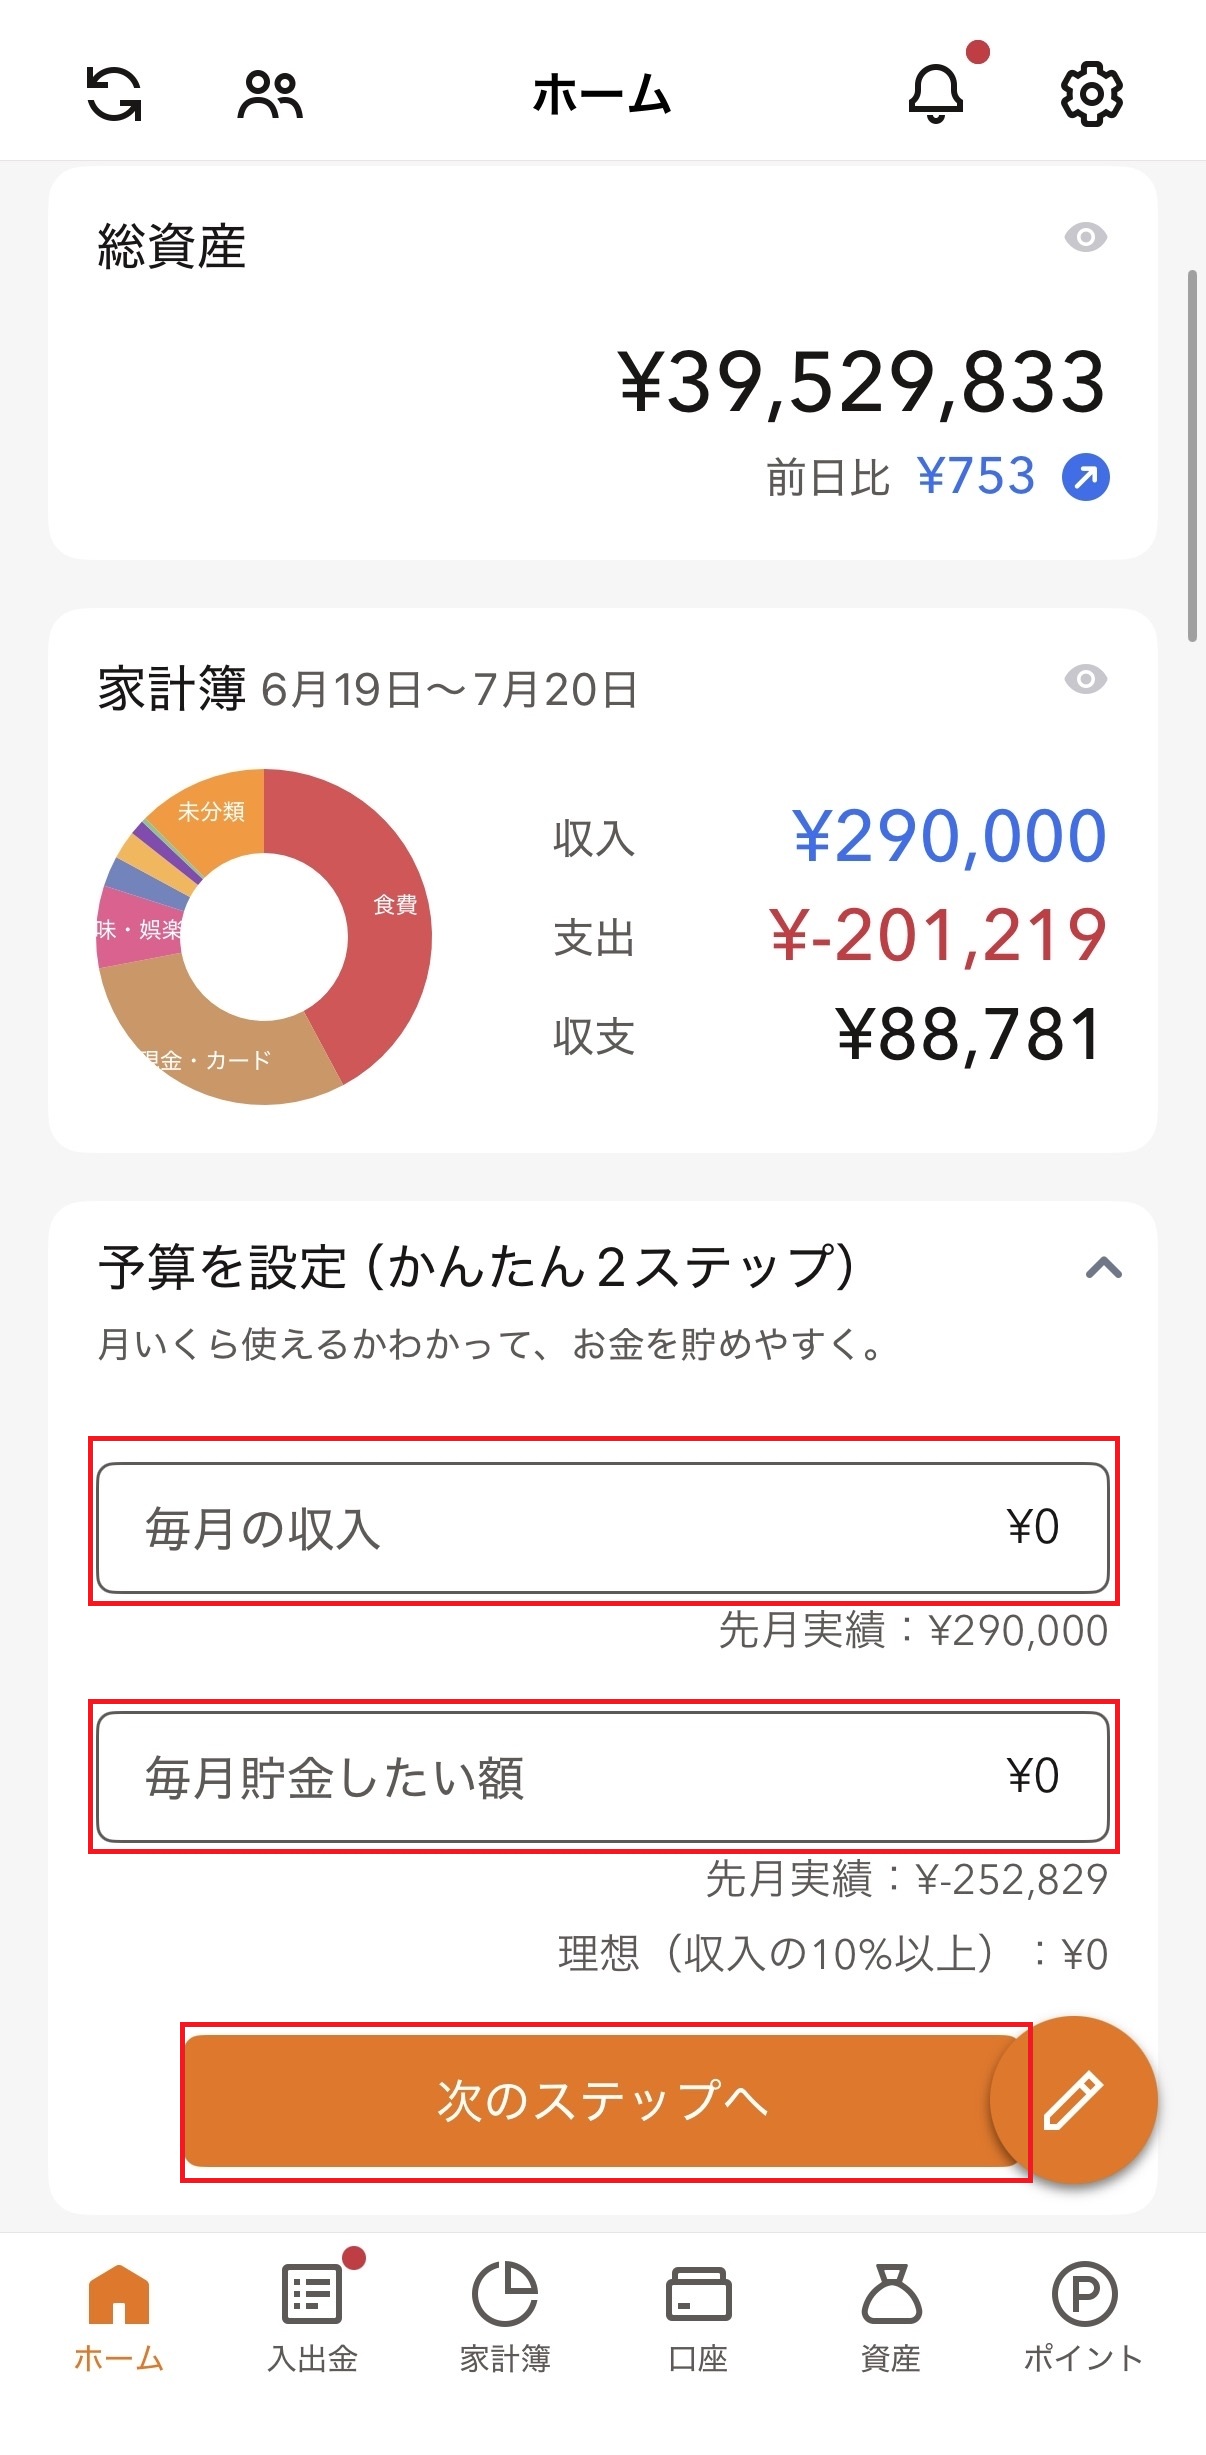
Task: Tap the 毎月の収入 input field
Action: click(603, 1527)
